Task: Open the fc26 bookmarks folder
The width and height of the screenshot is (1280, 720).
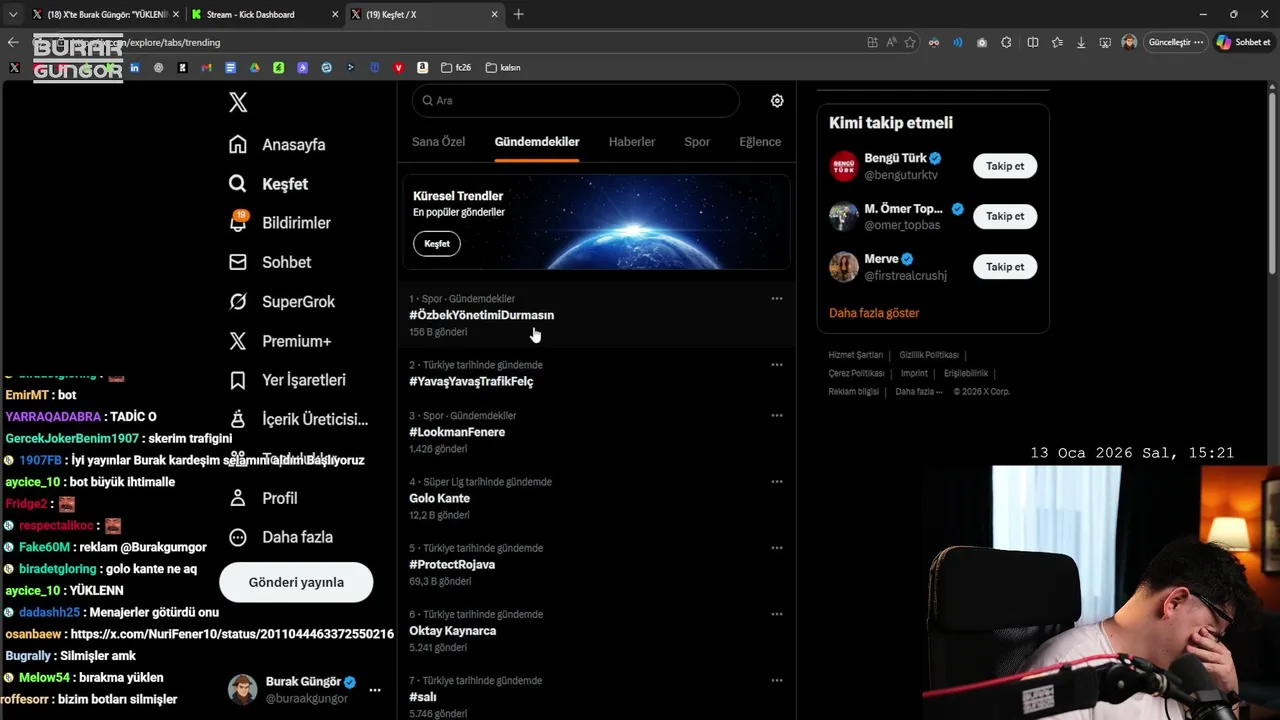Action: (456, 68)
